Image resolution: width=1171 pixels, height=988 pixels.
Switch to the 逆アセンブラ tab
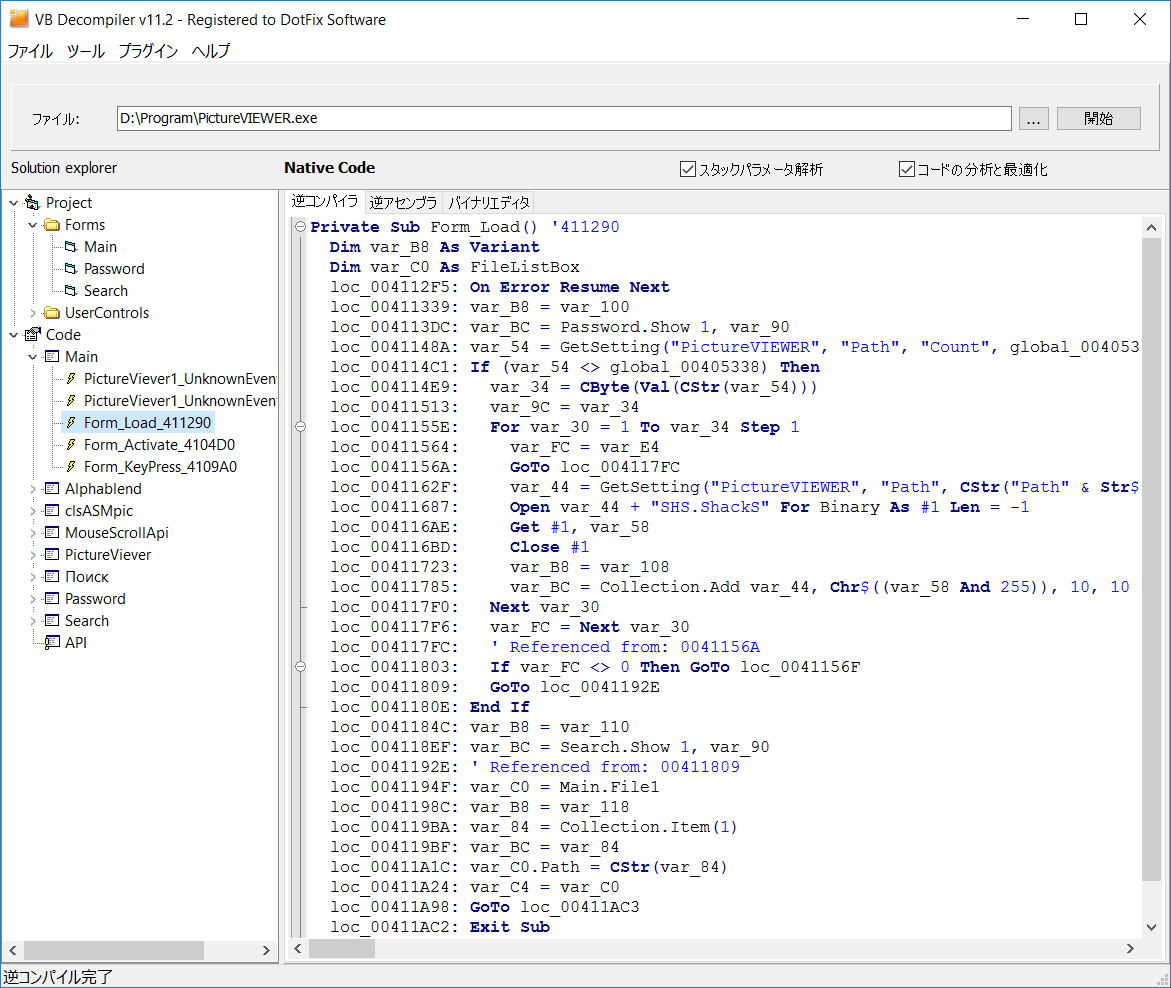[403, 202]
